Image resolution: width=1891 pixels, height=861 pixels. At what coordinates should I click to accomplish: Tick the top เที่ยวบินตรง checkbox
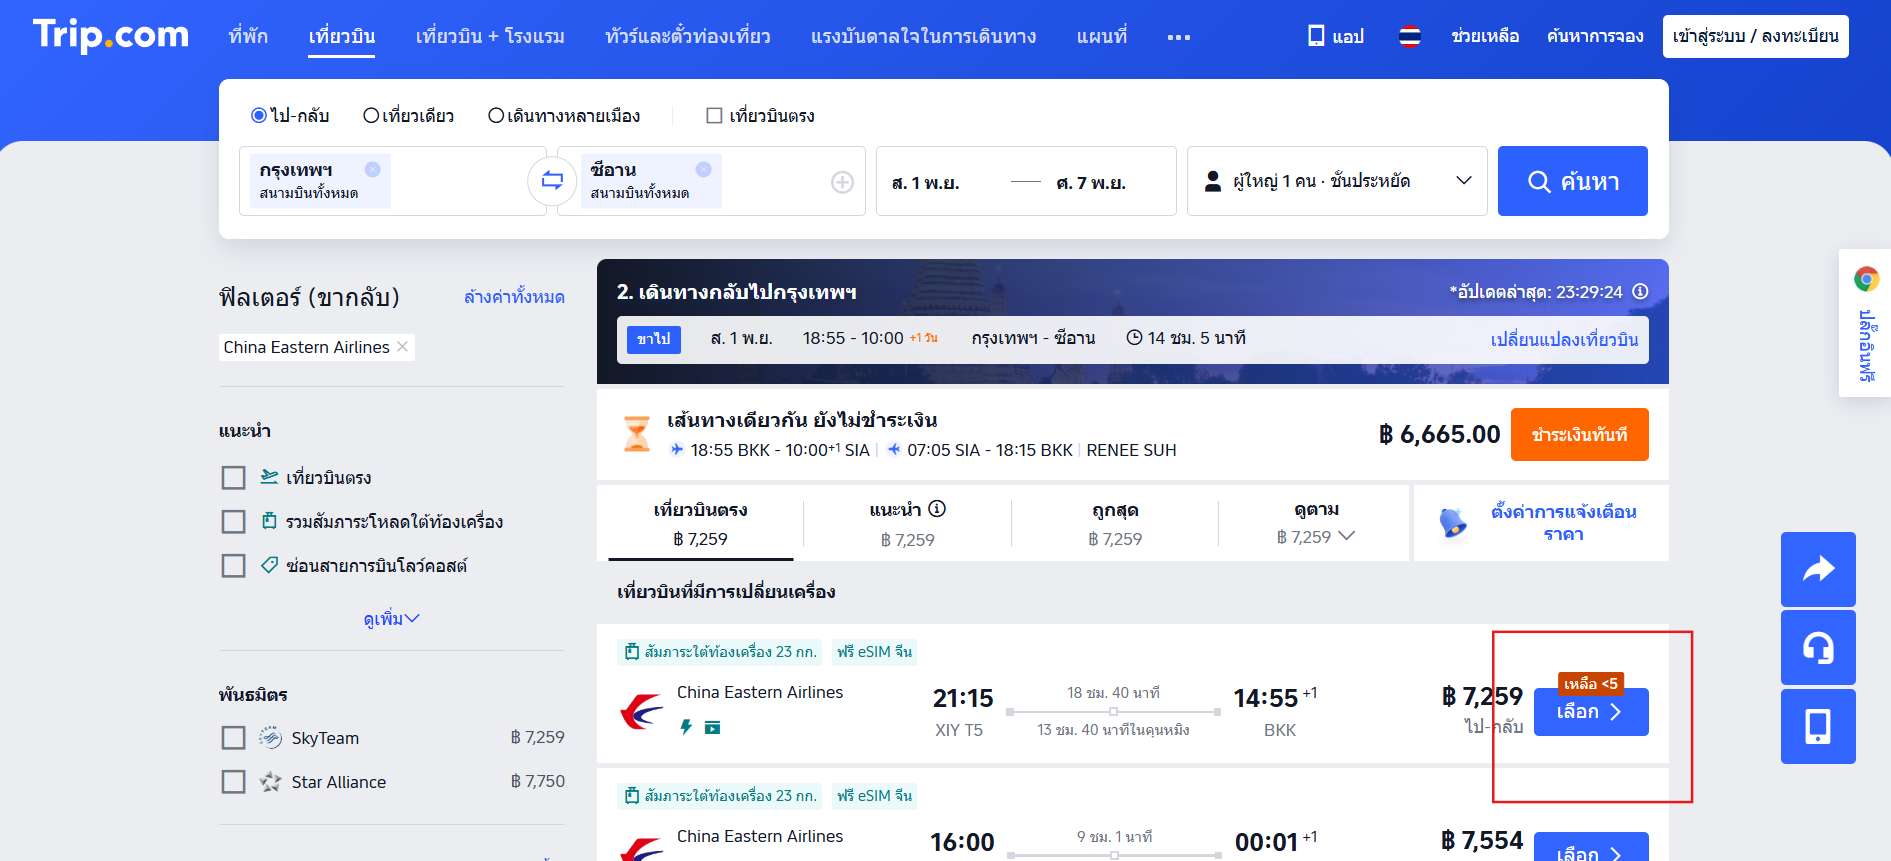[714, 116]
